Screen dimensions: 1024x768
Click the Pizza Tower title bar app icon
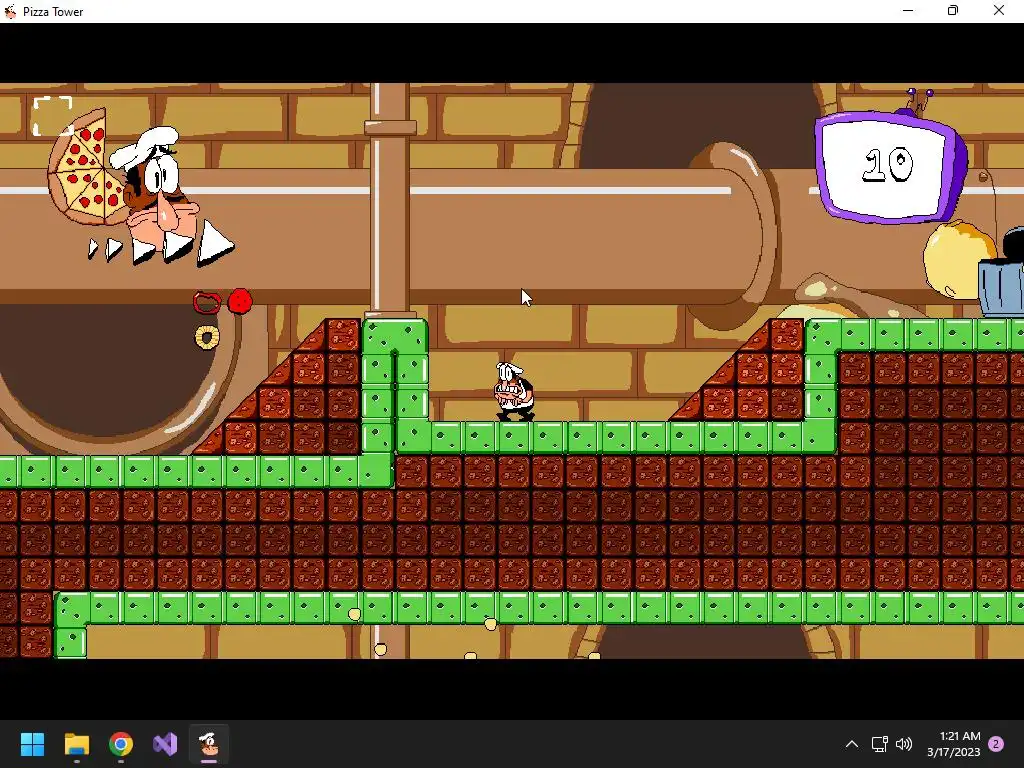10,11
